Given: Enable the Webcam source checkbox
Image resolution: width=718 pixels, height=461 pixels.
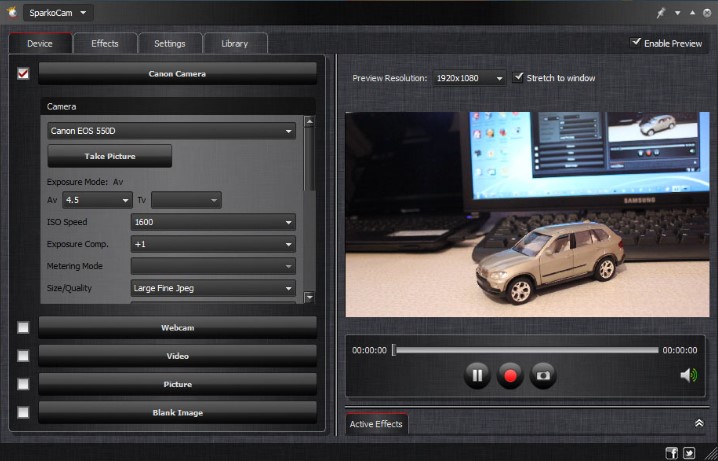Looking at the screenshot, I should 23,327.
